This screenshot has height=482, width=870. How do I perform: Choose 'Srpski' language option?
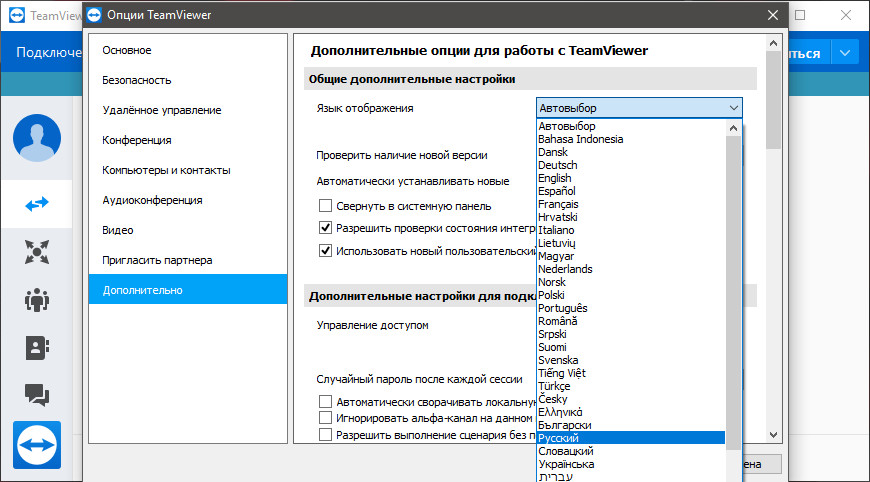coord(631,334)
